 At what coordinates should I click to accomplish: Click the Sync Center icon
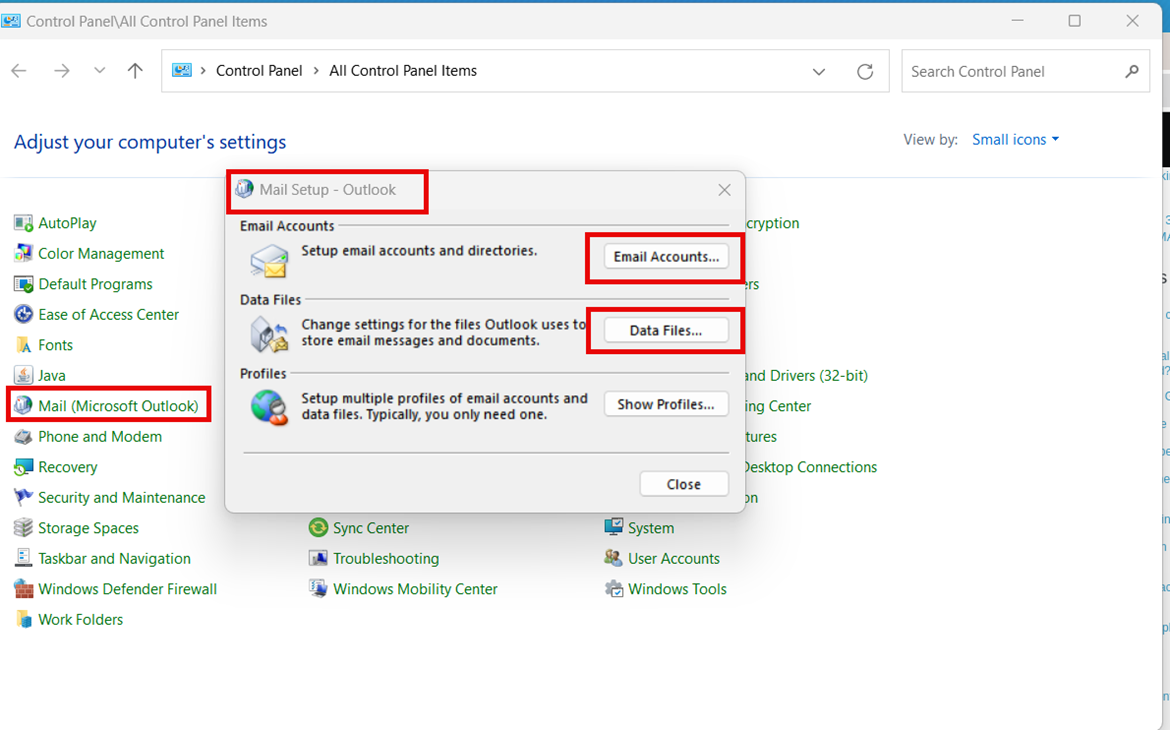[x=318, y=528]
